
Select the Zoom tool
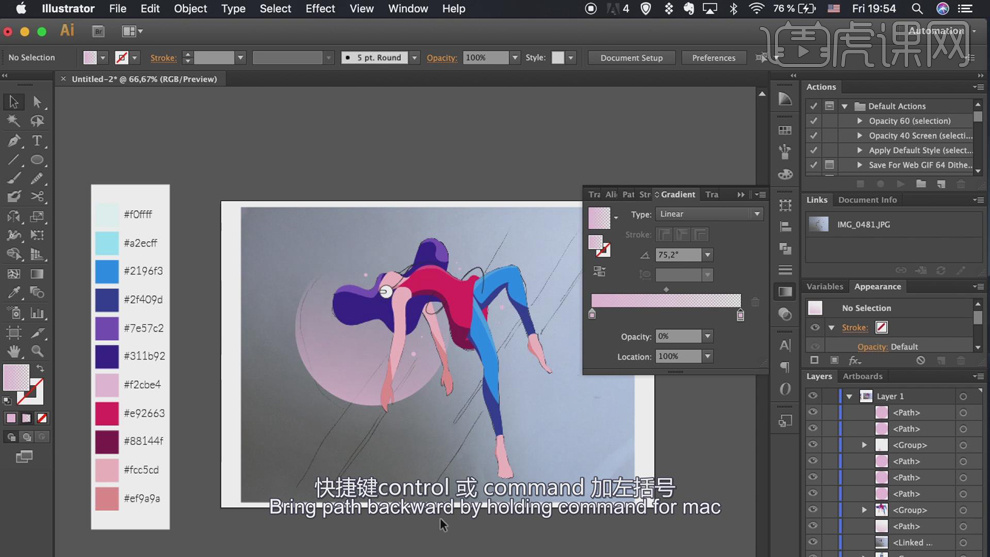tap(37, 351)
